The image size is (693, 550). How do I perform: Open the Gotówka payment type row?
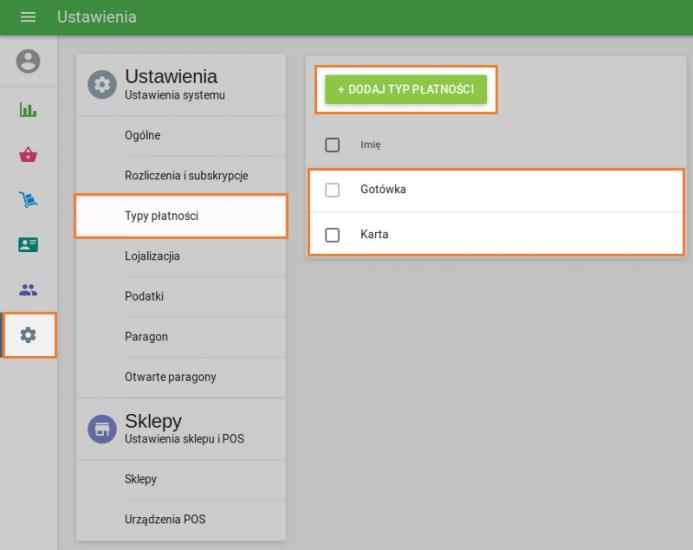point(500,190)
